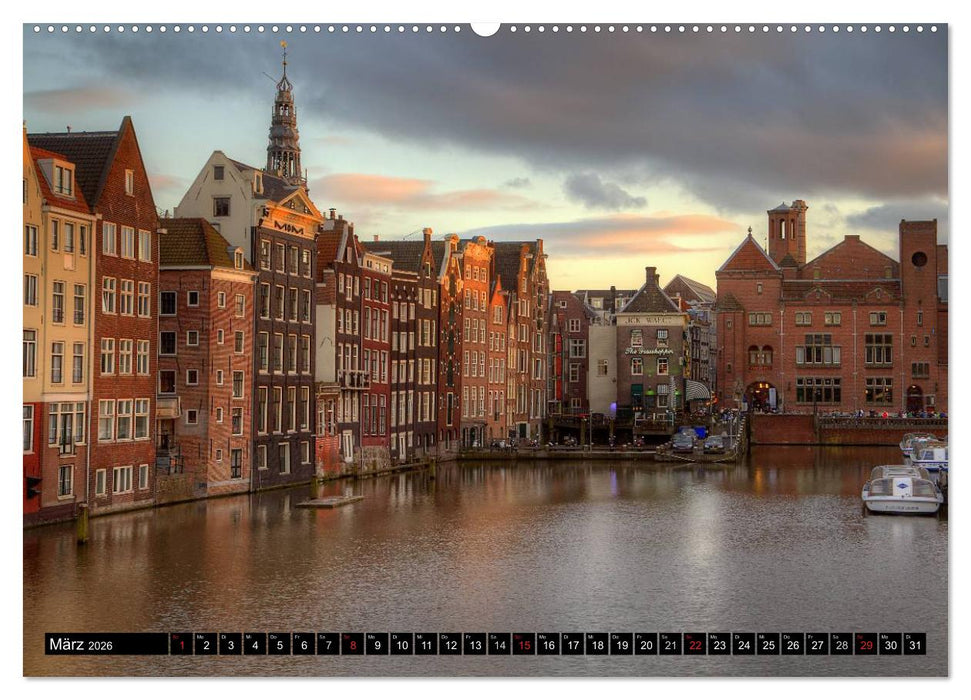Click the calendar hanging hole notch at top

coord(485,28)
